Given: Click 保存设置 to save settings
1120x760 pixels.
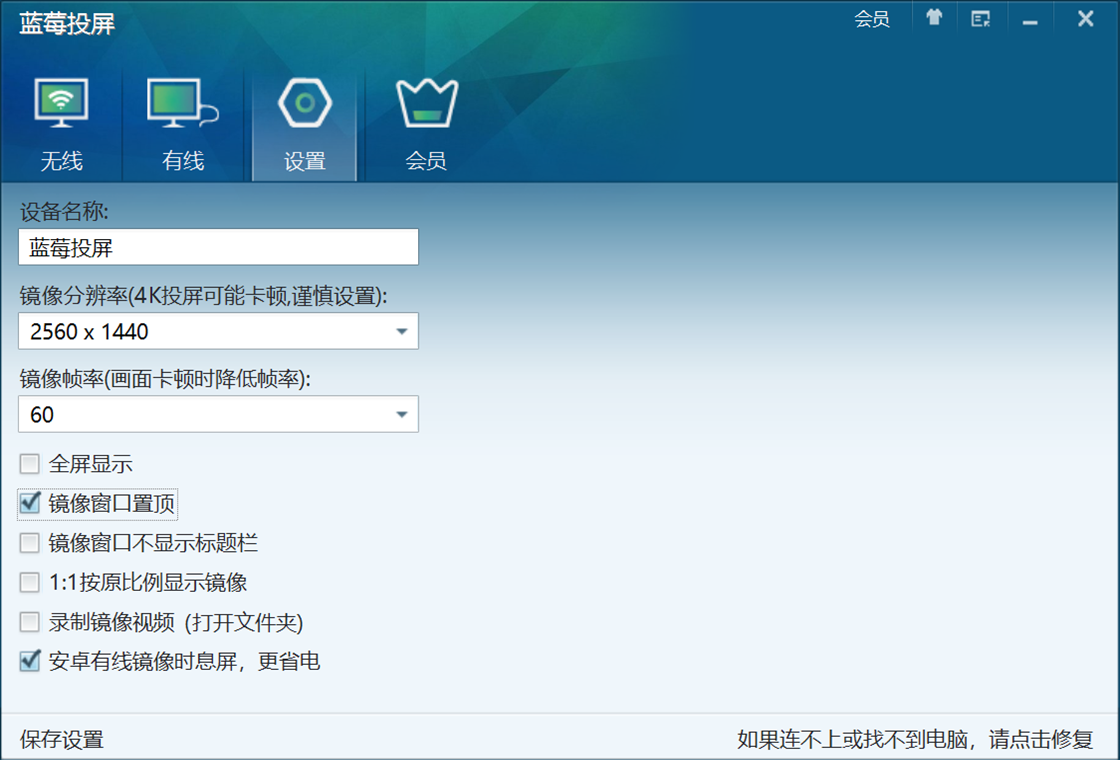Looking at the screenshot, I should (62, 740).
